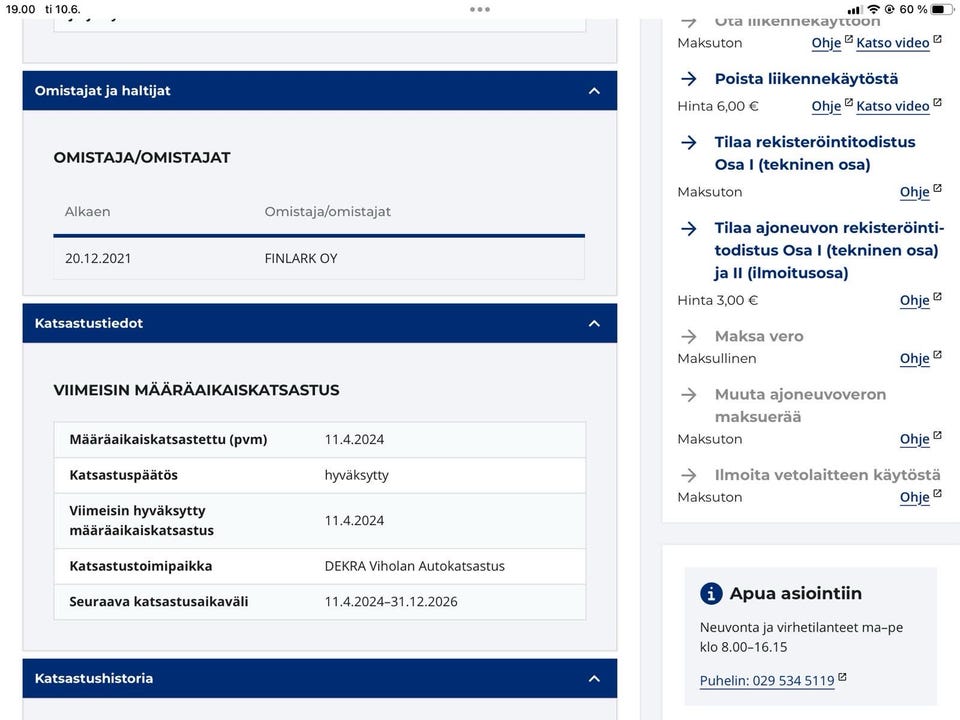Tap the Wi-Fi status icon
The image size is (960, 720).
point(874,9)
